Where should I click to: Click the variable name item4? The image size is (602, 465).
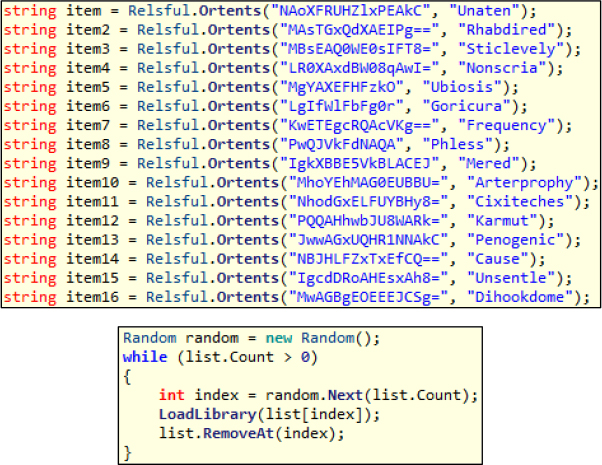[x=81, y=68]
